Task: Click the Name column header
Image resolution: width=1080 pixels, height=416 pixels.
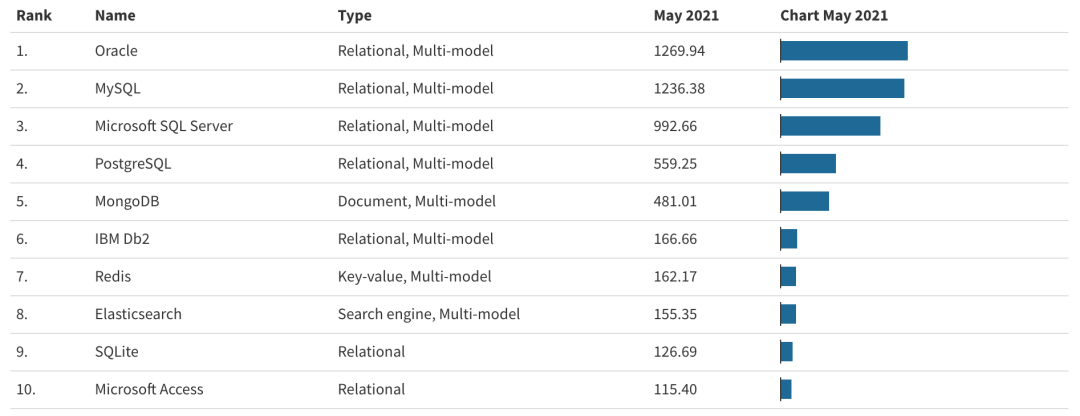Action: tap(115, 15)
